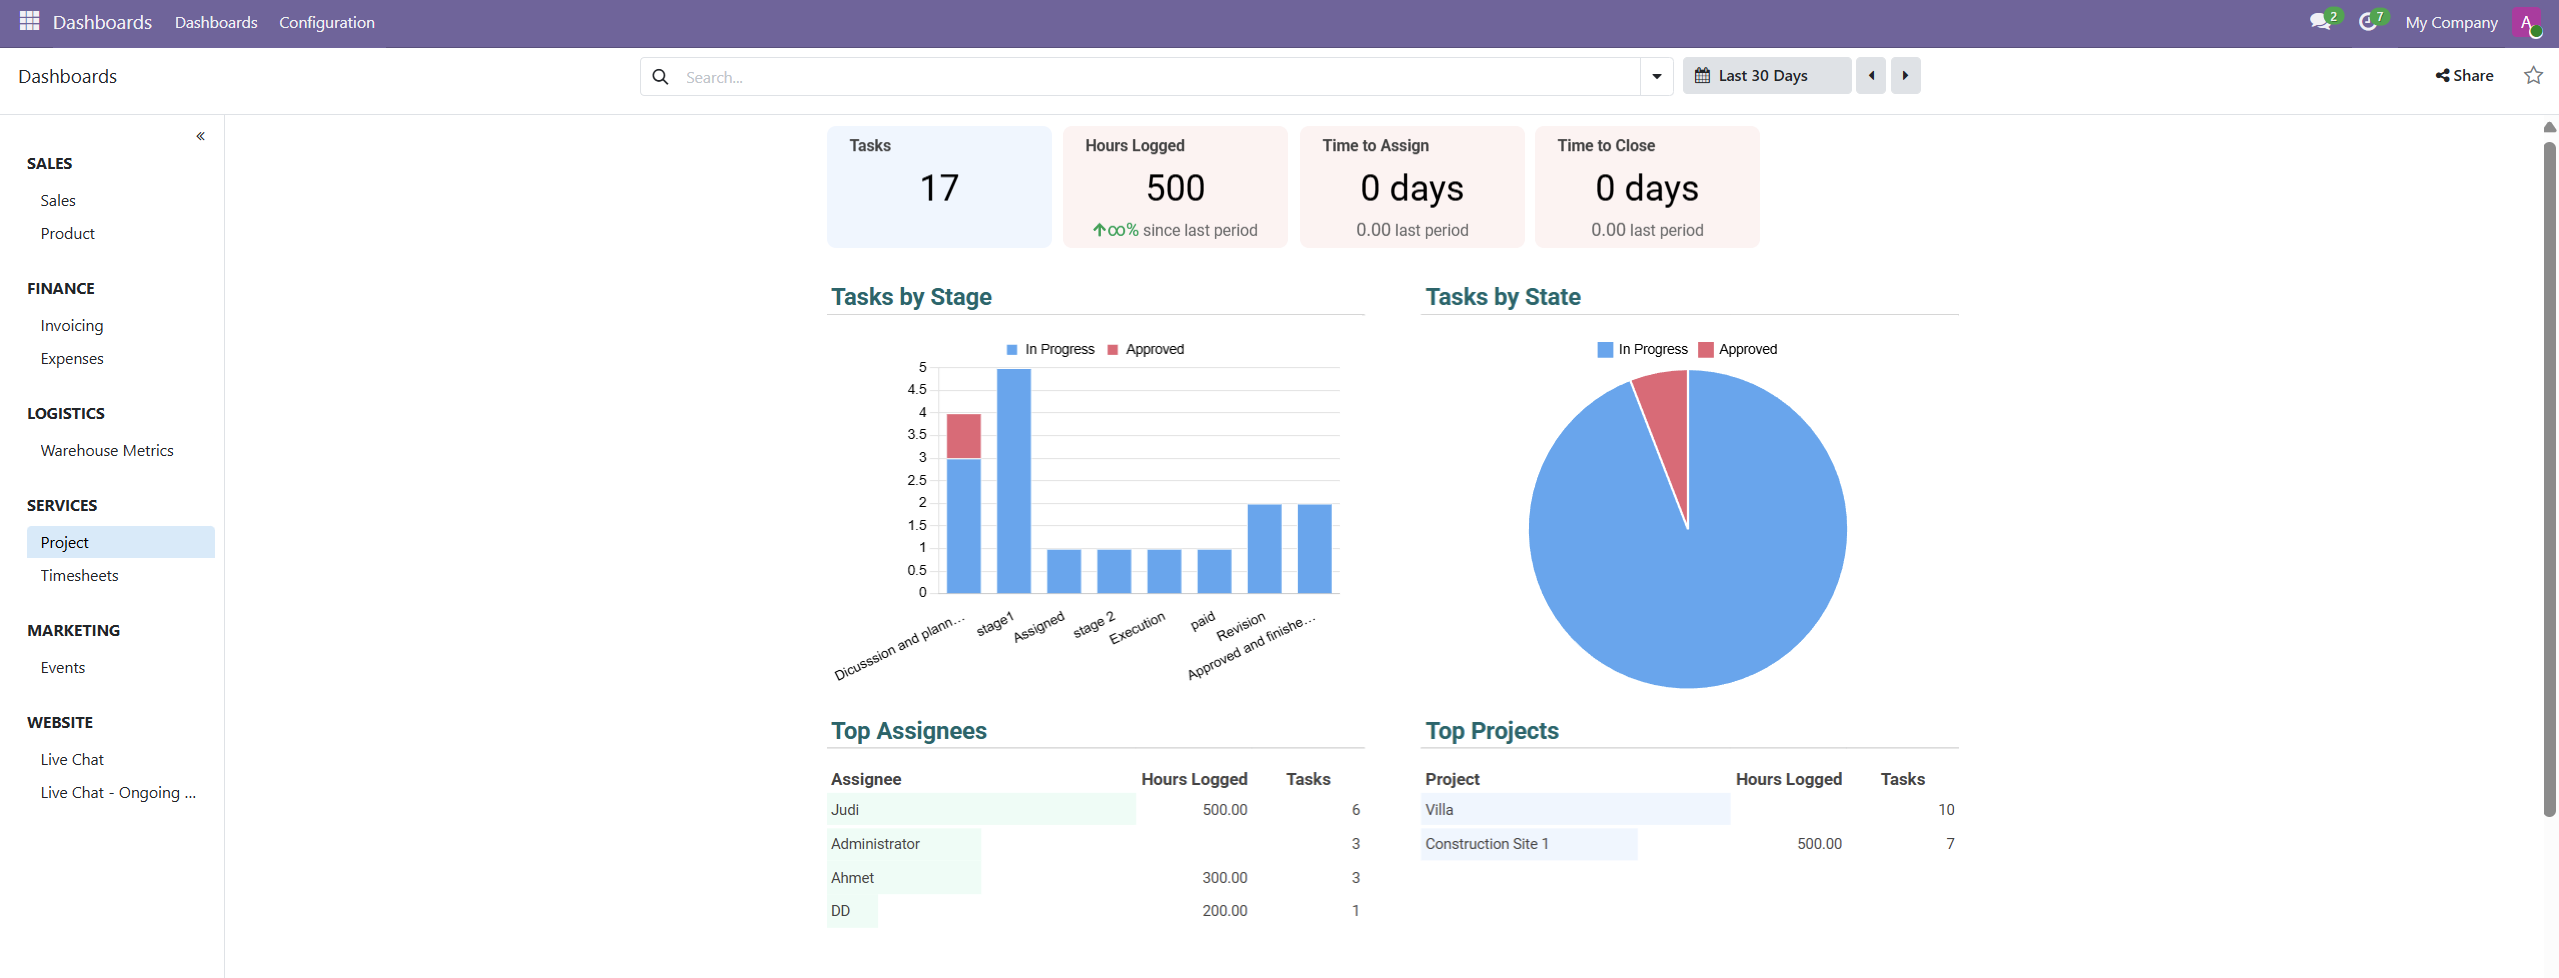Select Timesheets dashboard in sidebar
The height and width of the screenshot is (978, 2559).
point(79,576)
